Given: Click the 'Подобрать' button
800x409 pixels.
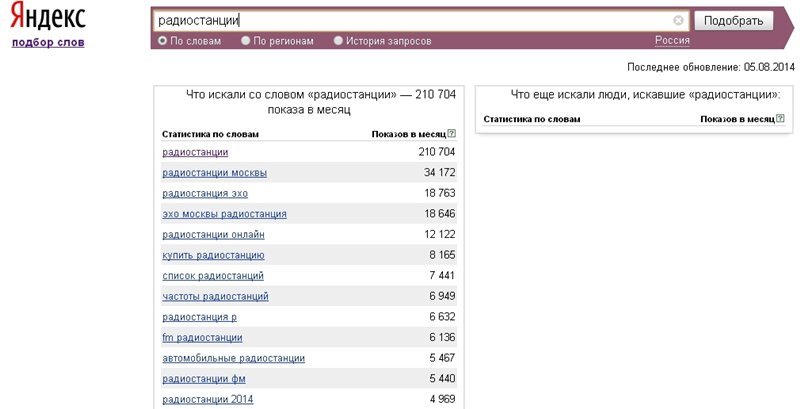Looking at the screenshot, I should pos(734,20).
